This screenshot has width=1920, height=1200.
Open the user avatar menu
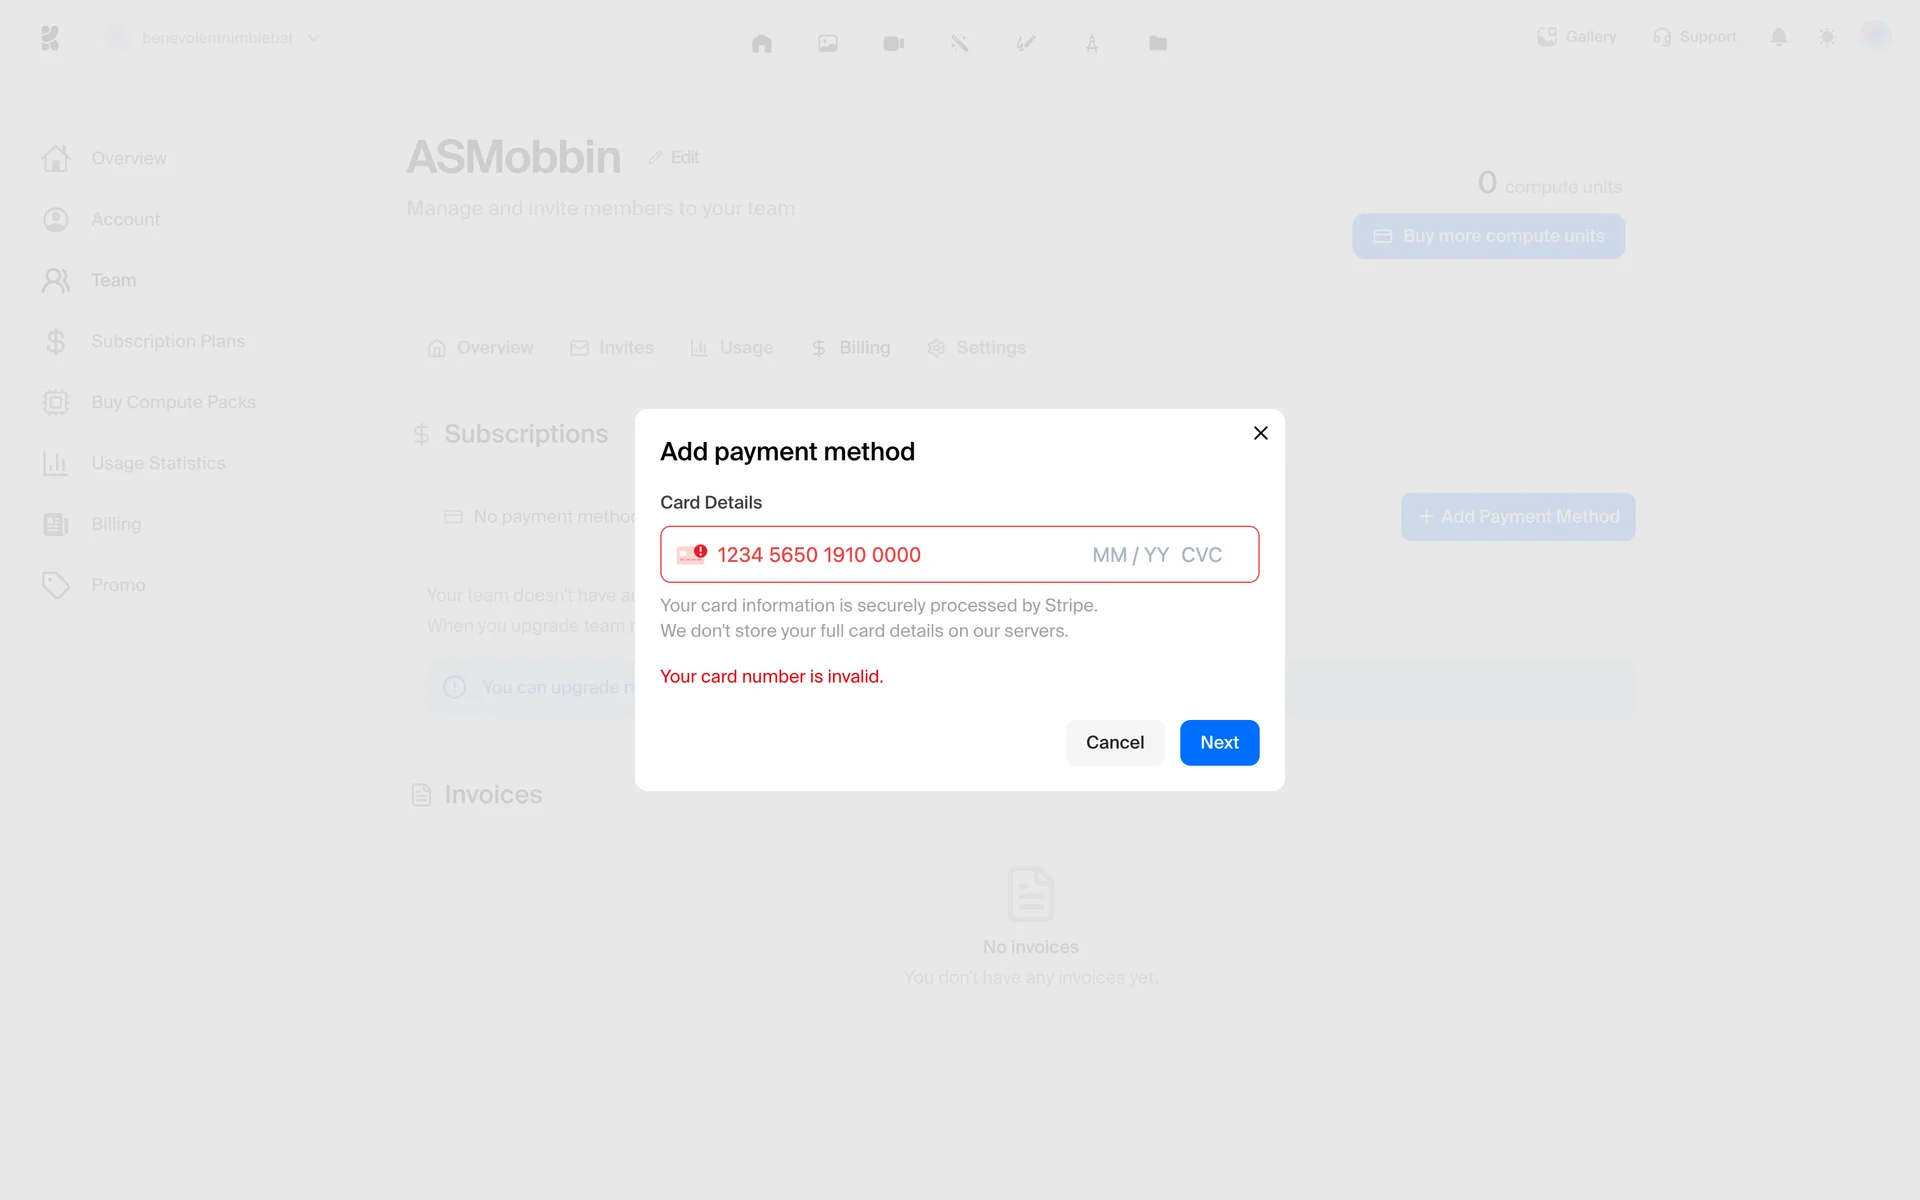(1875, 37)
